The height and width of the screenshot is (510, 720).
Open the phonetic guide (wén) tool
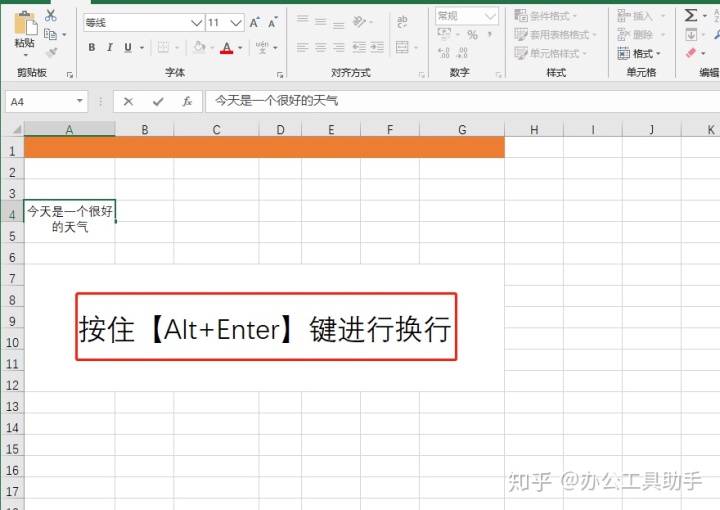coord(262,47)
